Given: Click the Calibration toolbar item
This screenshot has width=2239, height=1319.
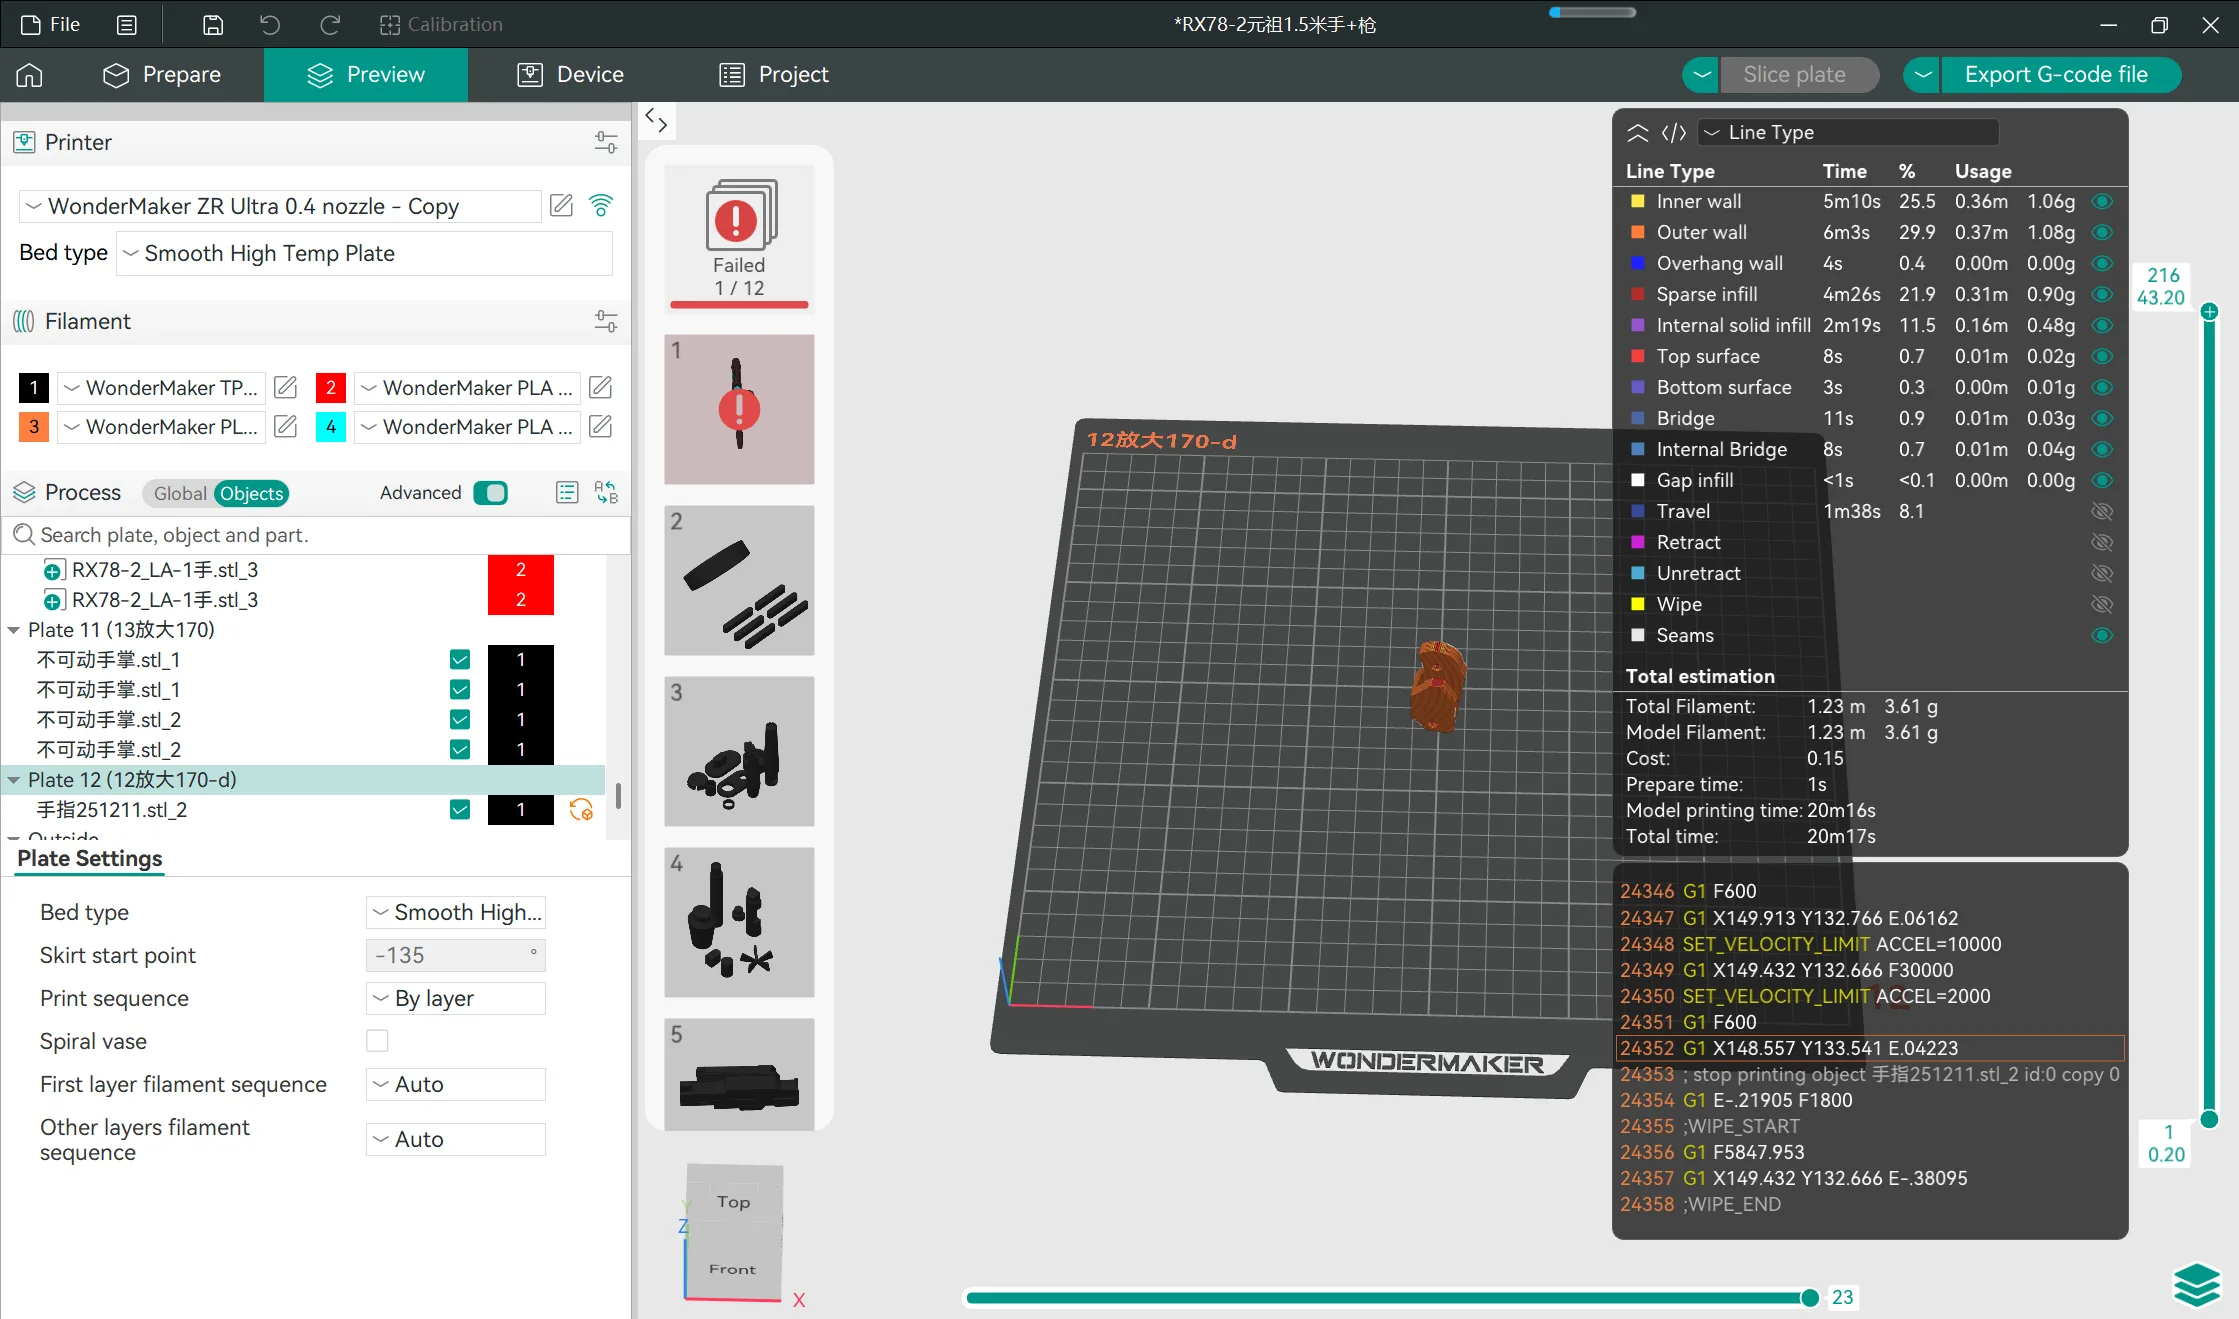Looking at the screenshot, I should coord(441,25).
